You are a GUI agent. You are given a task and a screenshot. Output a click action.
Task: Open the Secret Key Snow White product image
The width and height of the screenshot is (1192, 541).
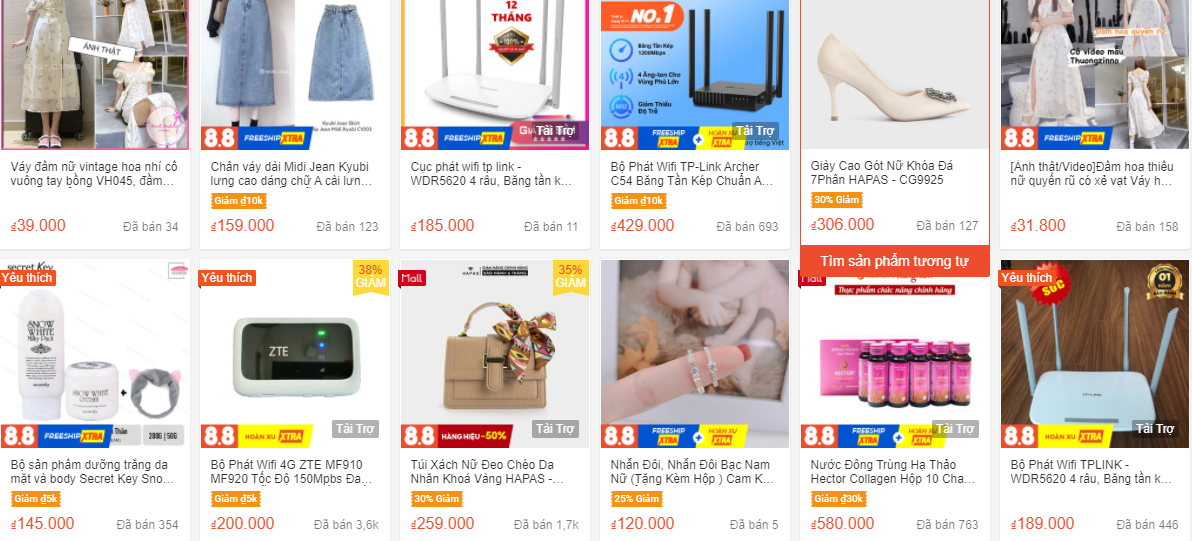(95, 354)
